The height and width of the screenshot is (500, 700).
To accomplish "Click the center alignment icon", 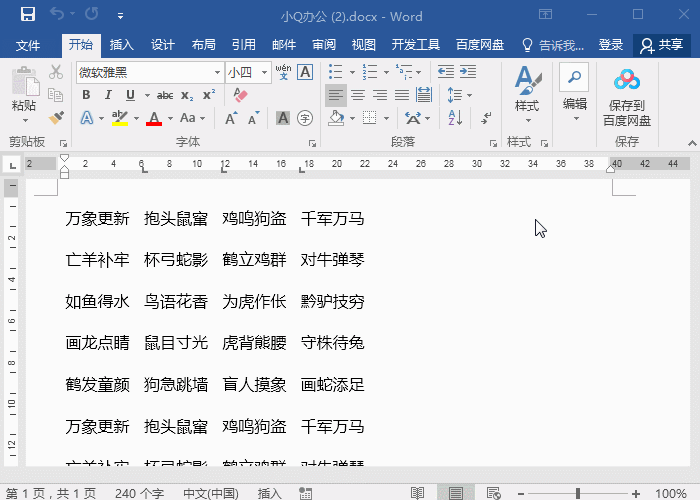I will 358,95.
